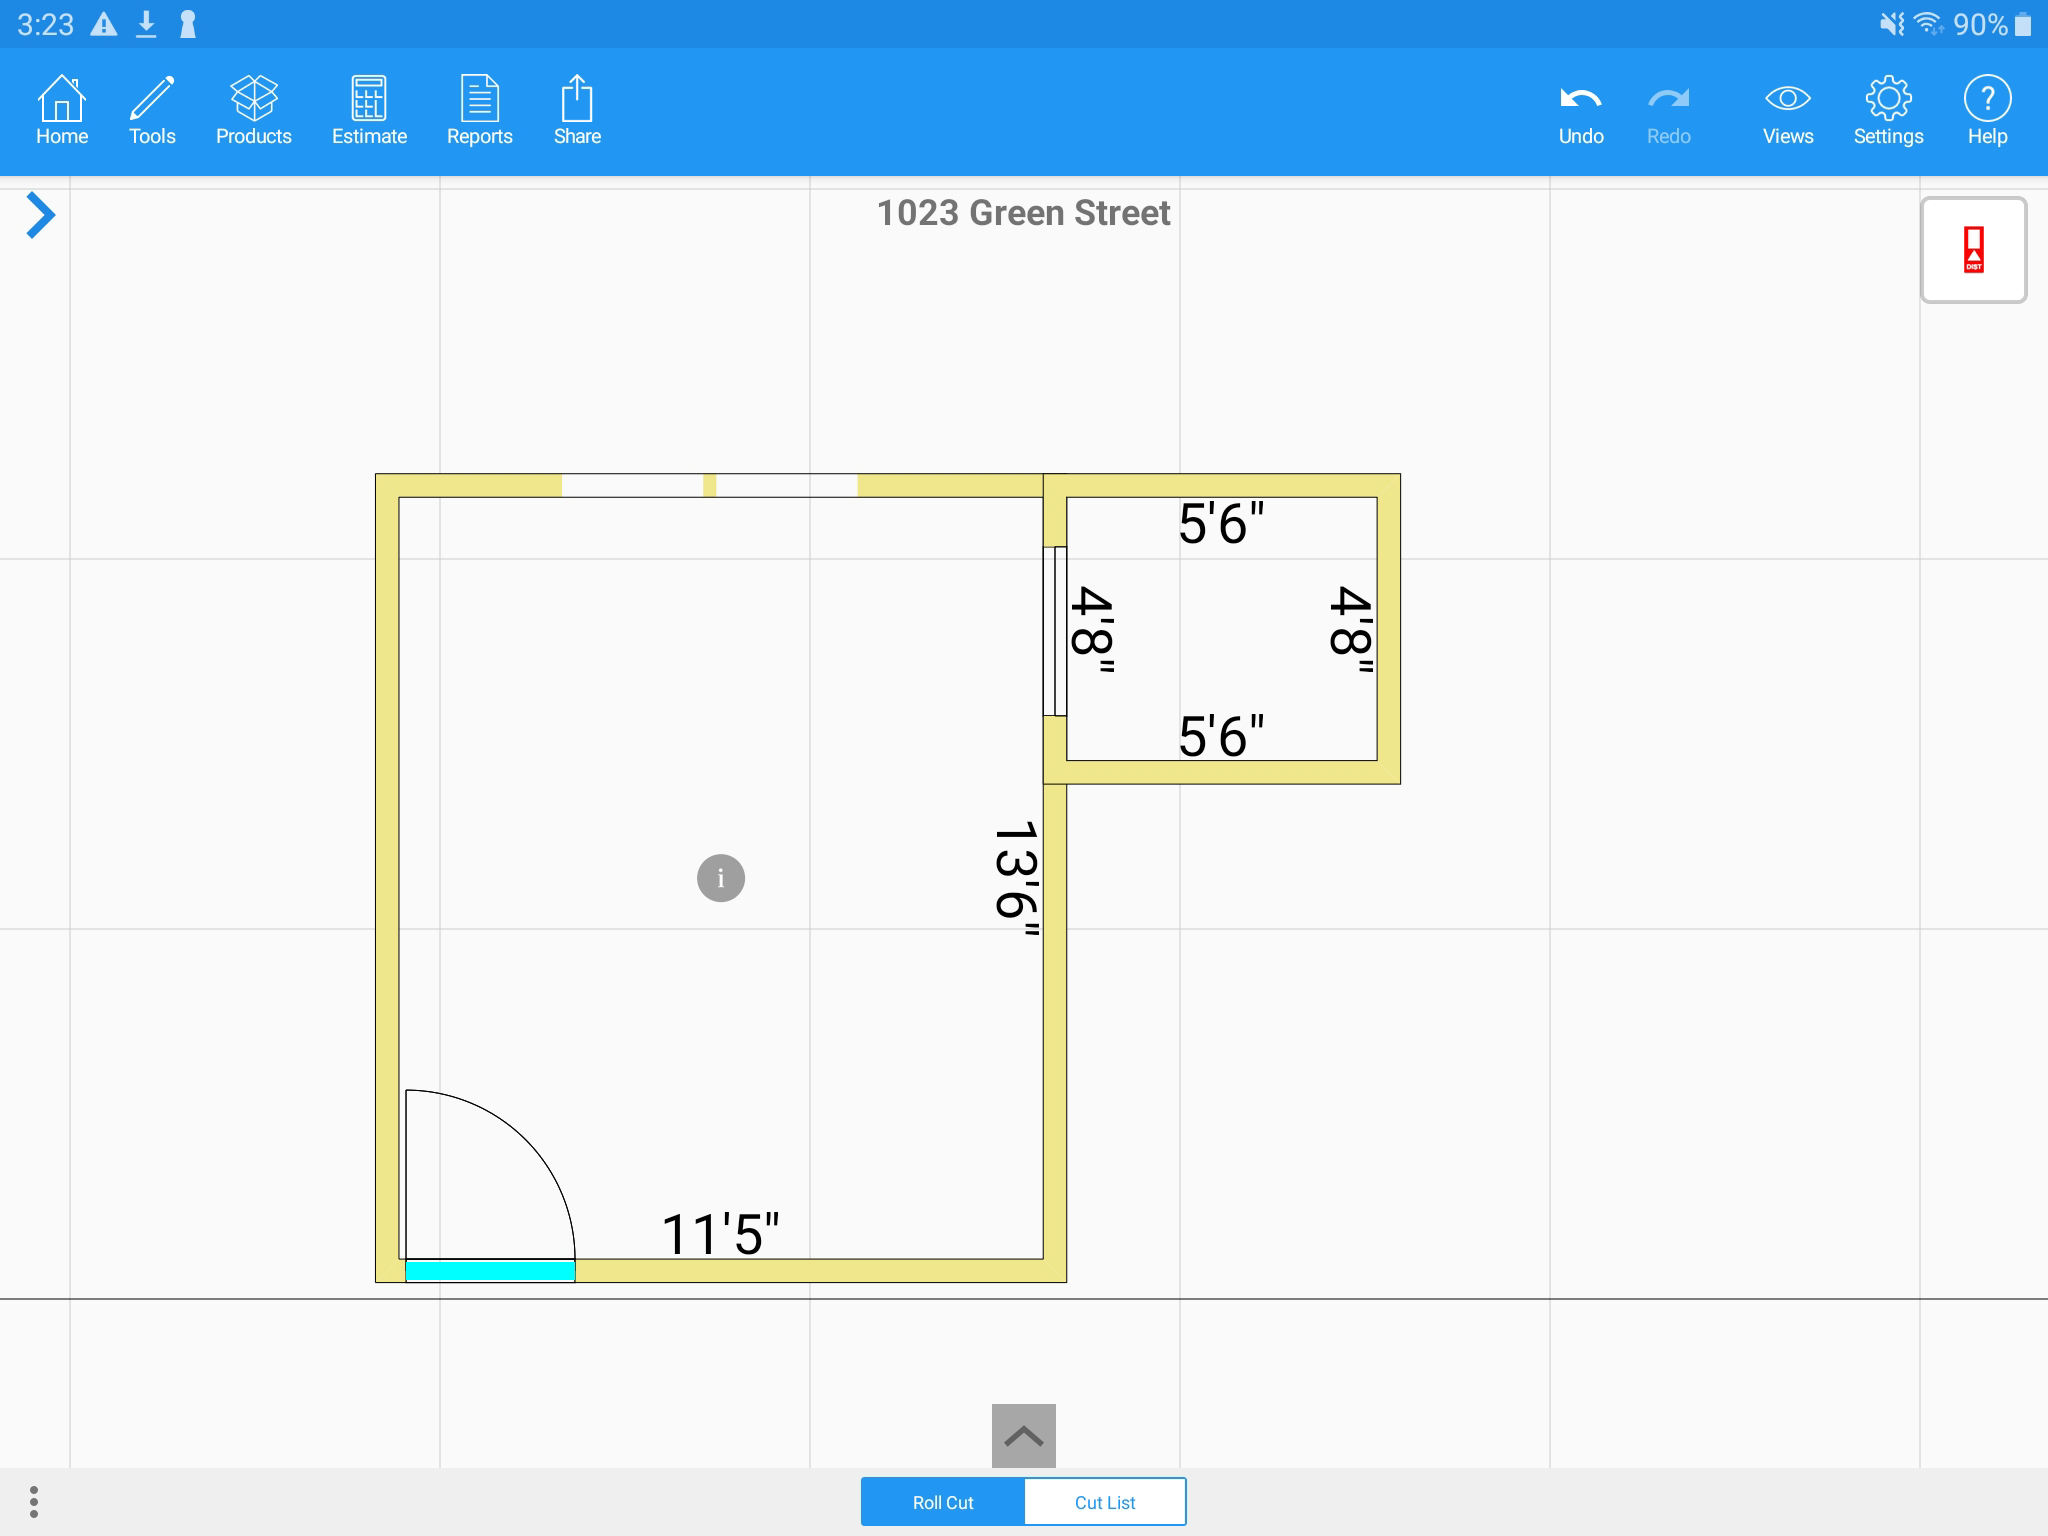
Task: Click the grayed Redo arrow
Action: tap(1668, 112)
